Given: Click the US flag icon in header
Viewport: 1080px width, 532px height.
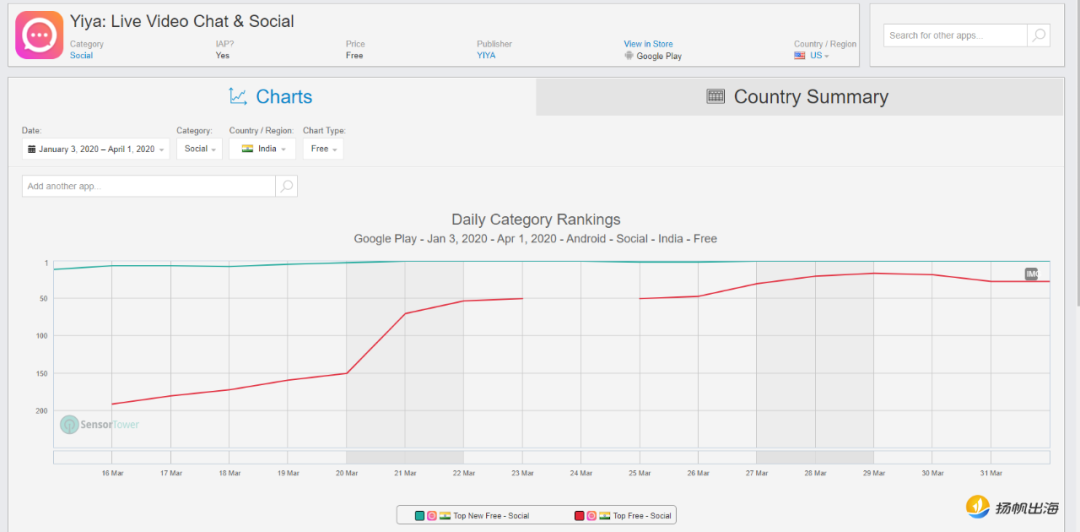Looking at the screenshot, I should [x=800, y=56].
